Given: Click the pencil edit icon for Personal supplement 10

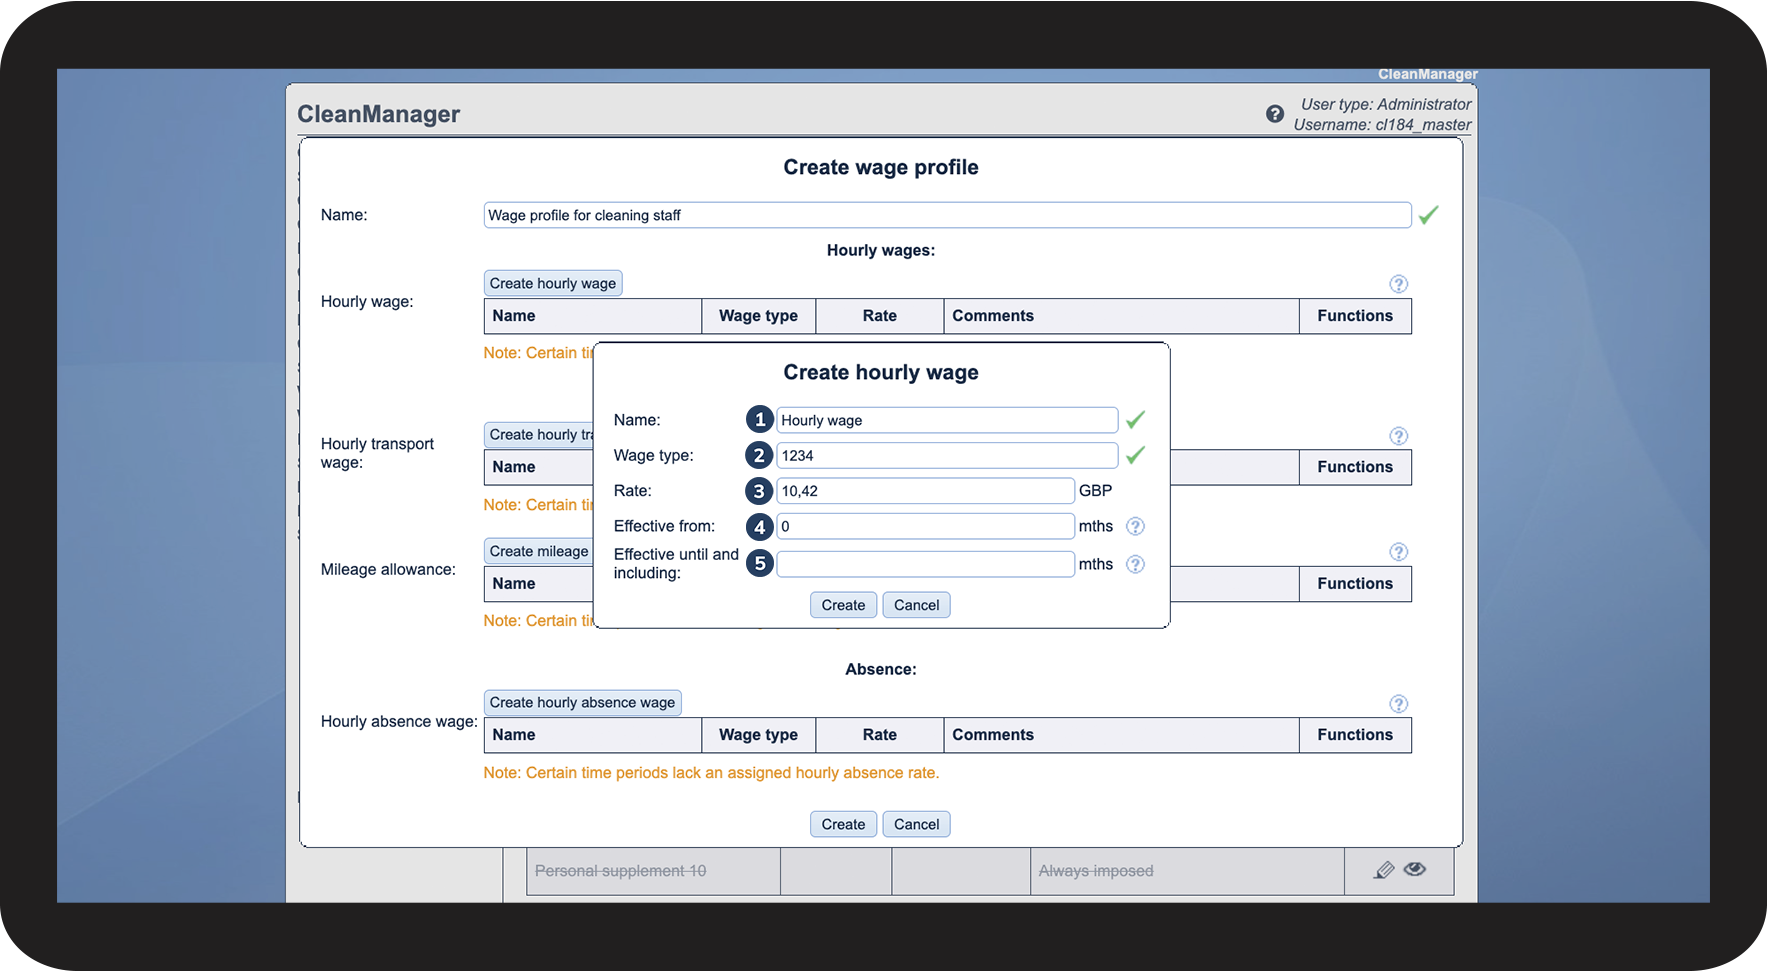Looking at the screenshot, I should [x=1384, y=870].
